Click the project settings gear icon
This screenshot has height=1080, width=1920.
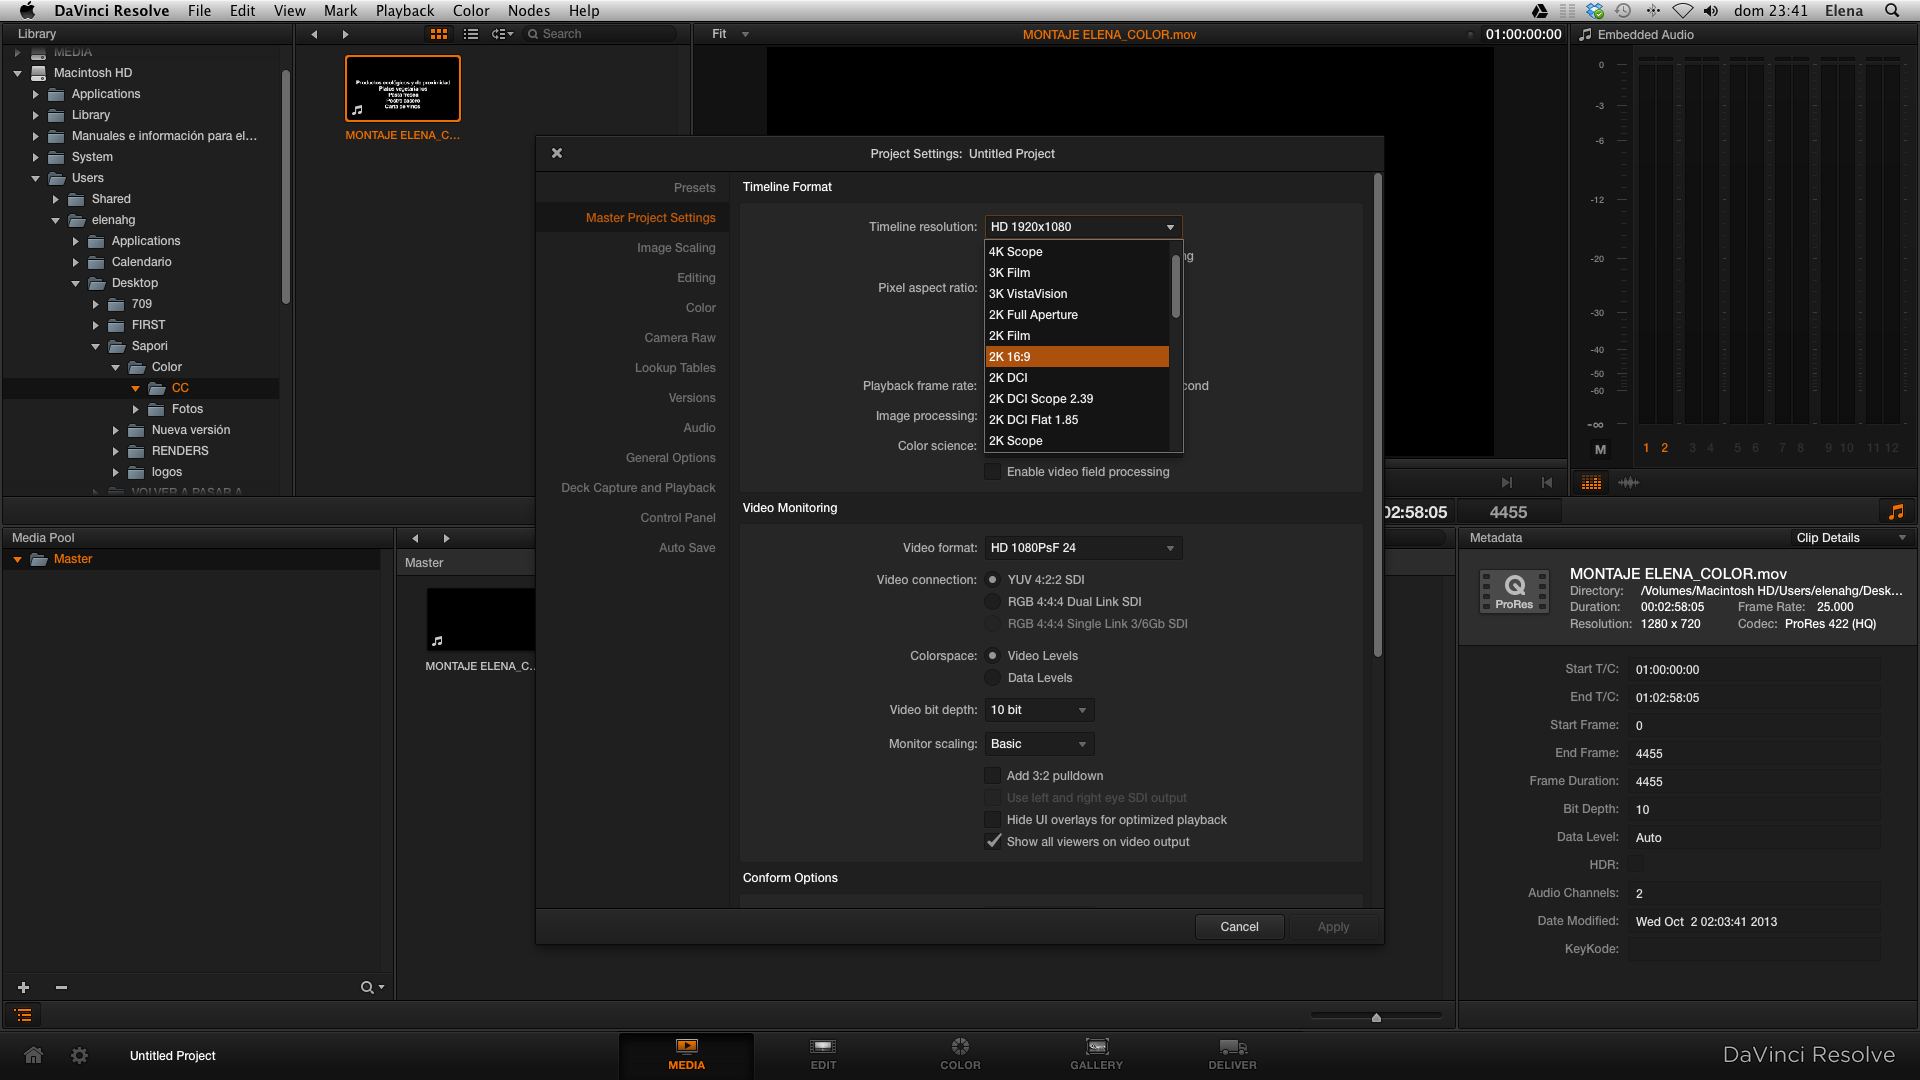click(x=80, y=1055)
